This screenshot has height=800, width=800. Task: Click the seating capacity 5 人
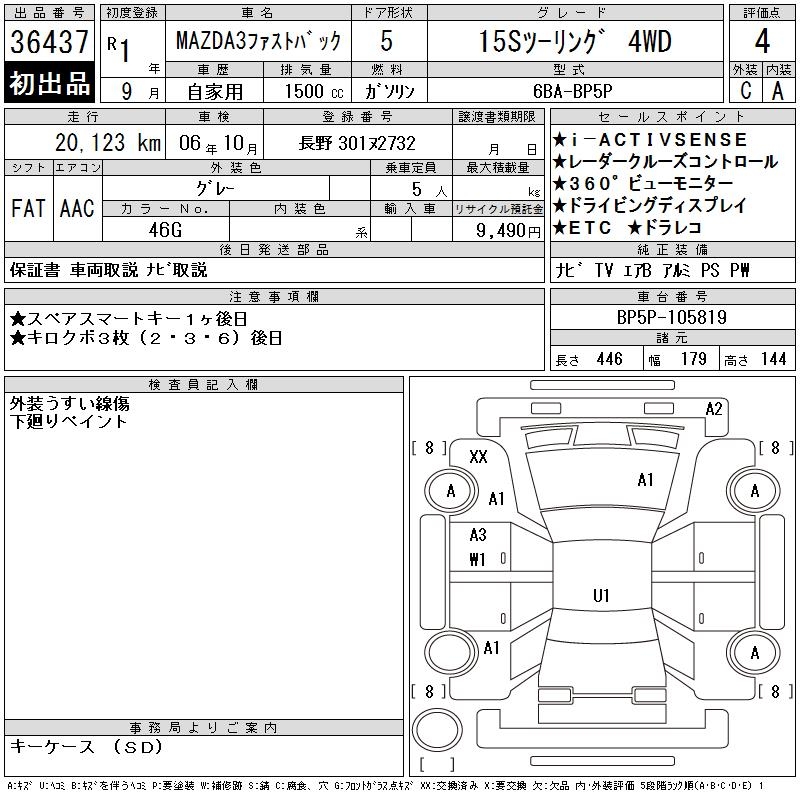click(x=429, y=189)
